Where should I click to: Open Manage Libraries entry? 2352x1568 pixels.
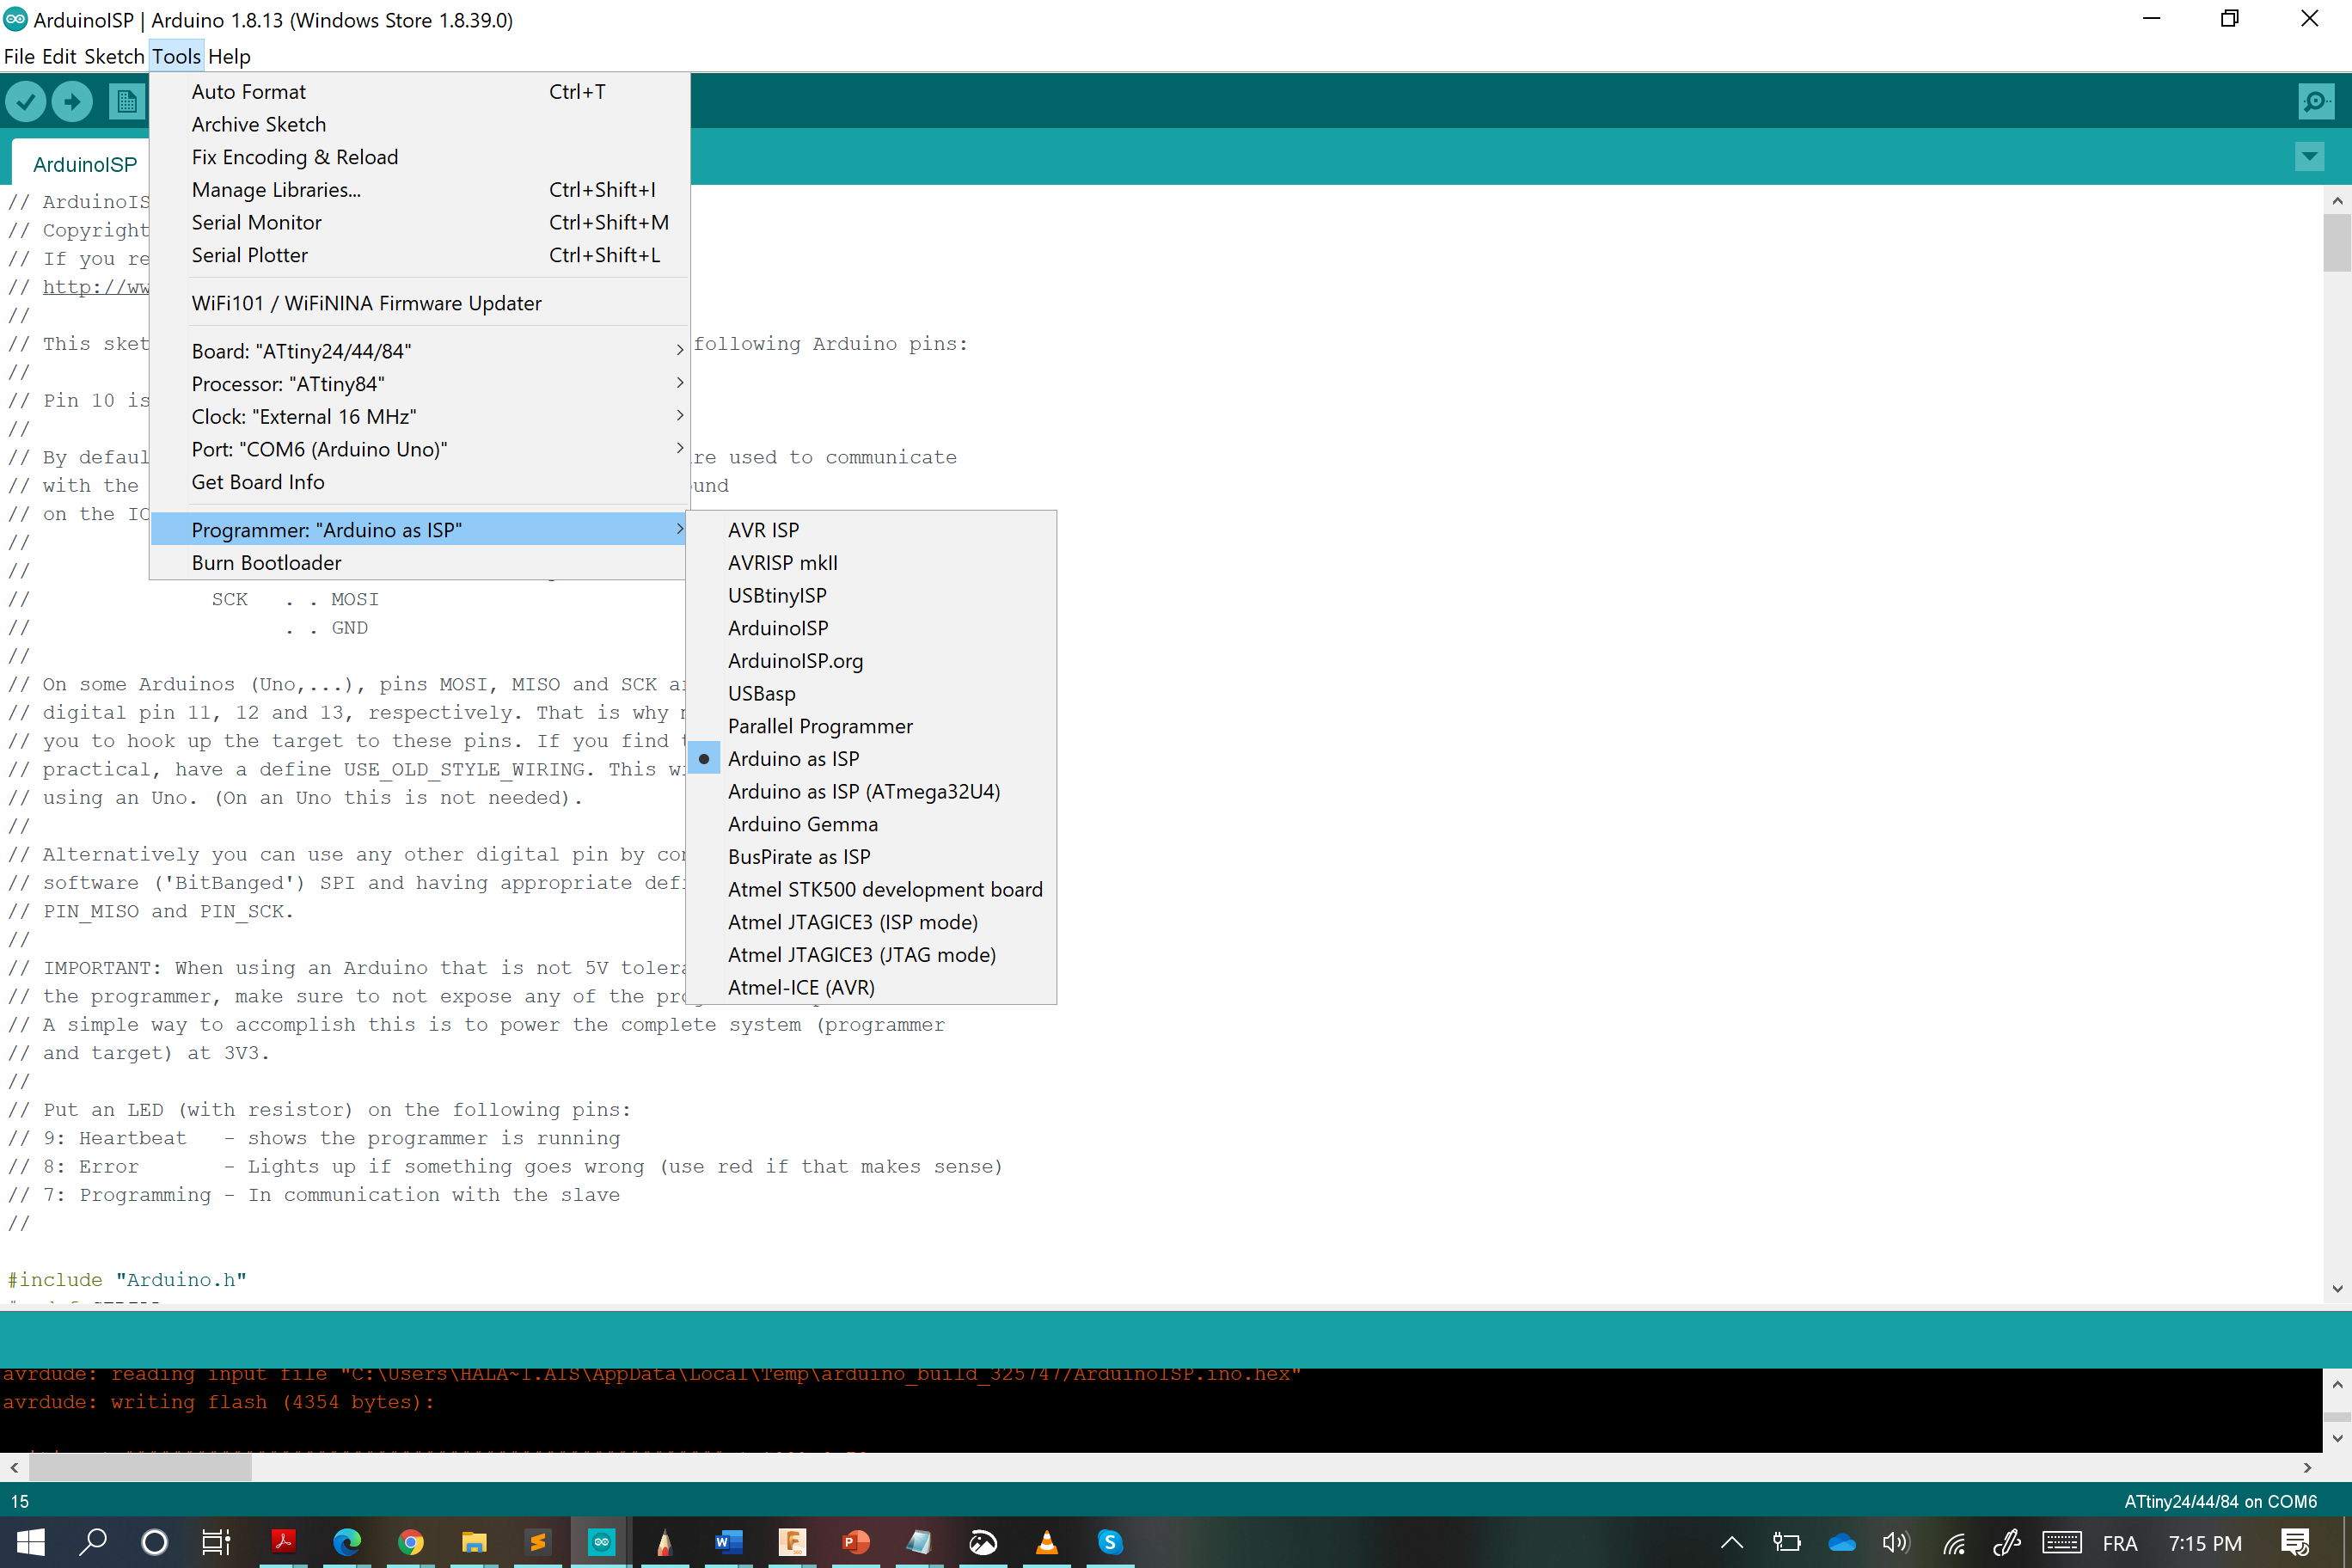[x=276, y=190]
